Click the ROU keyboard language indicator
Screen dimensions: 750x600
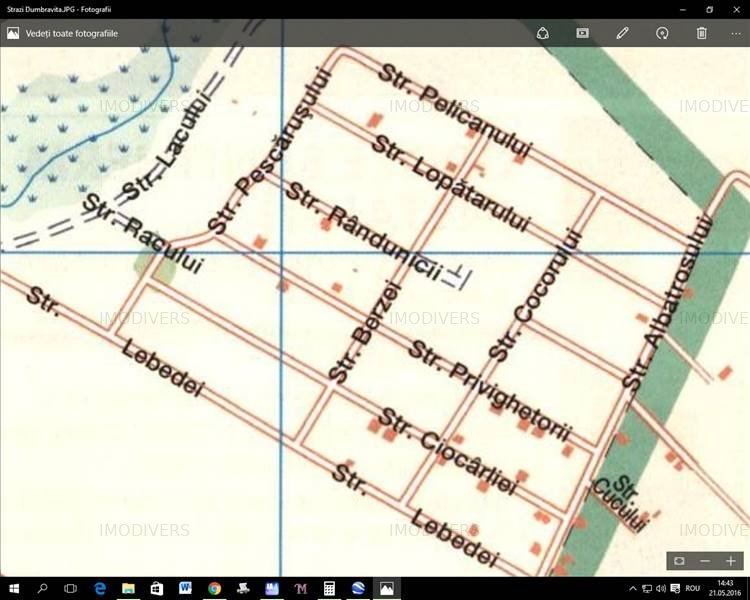coord(692,589)
